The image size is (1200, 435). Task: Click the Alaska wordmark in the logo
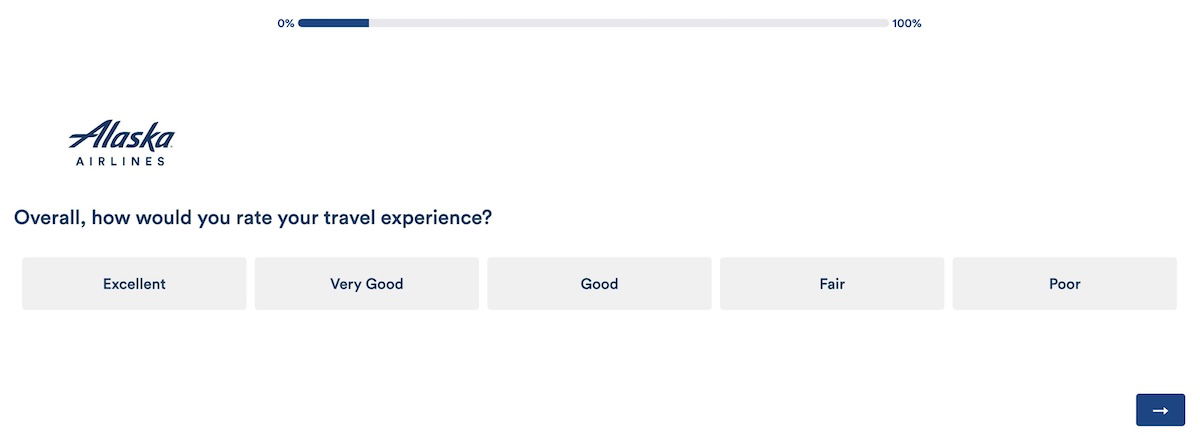click(122, 137)
